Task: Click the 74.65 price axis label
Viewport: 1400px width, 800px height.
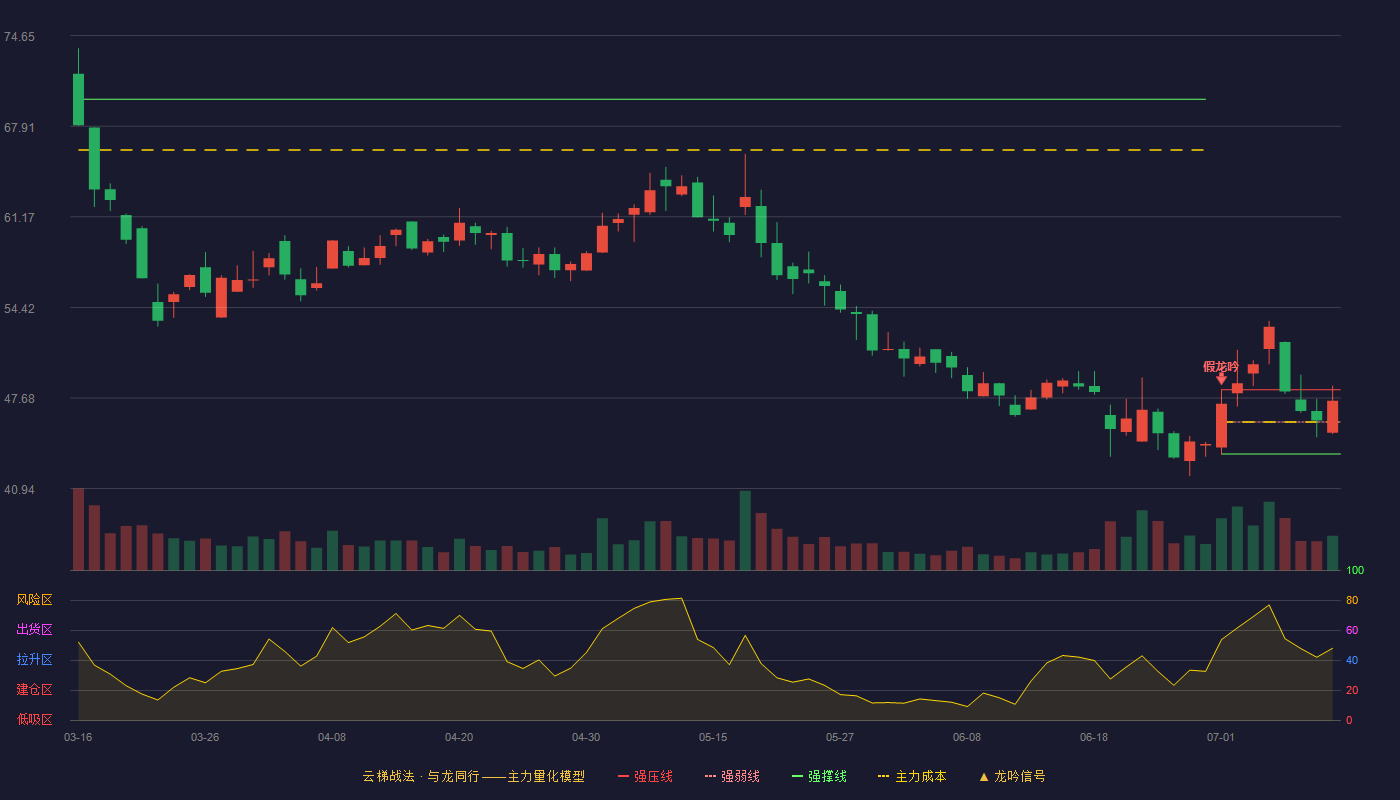Action: pos(19,37)
